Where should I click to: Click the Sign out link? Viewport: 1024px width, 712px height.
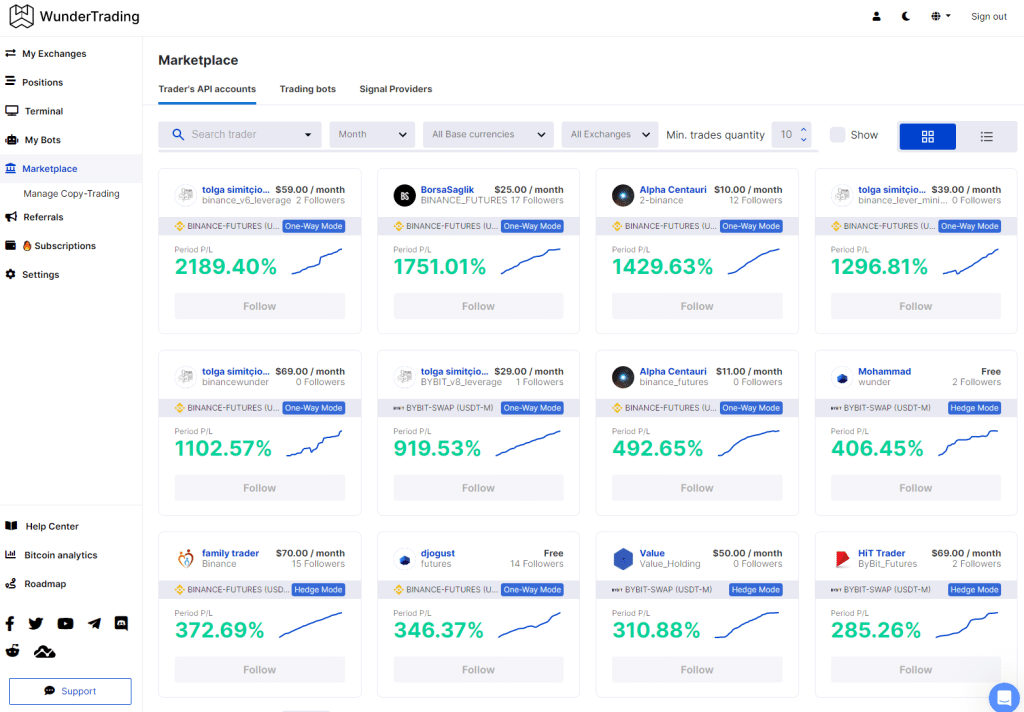click(x=988, y=16)
